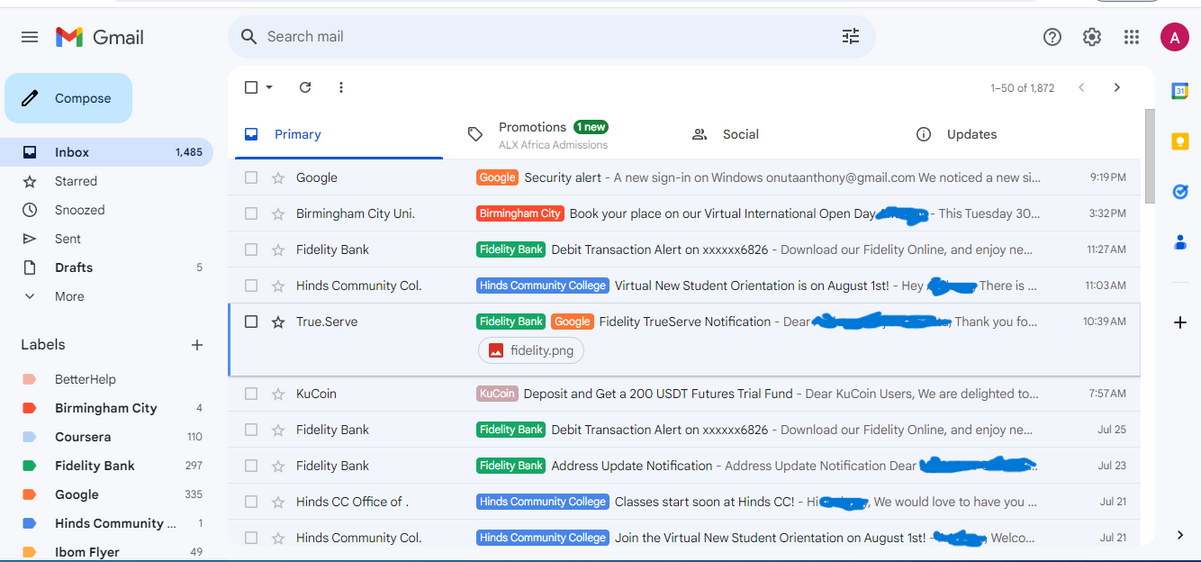1201x562 pixels.
Task: Compose a new email
Action: [68, 98]
